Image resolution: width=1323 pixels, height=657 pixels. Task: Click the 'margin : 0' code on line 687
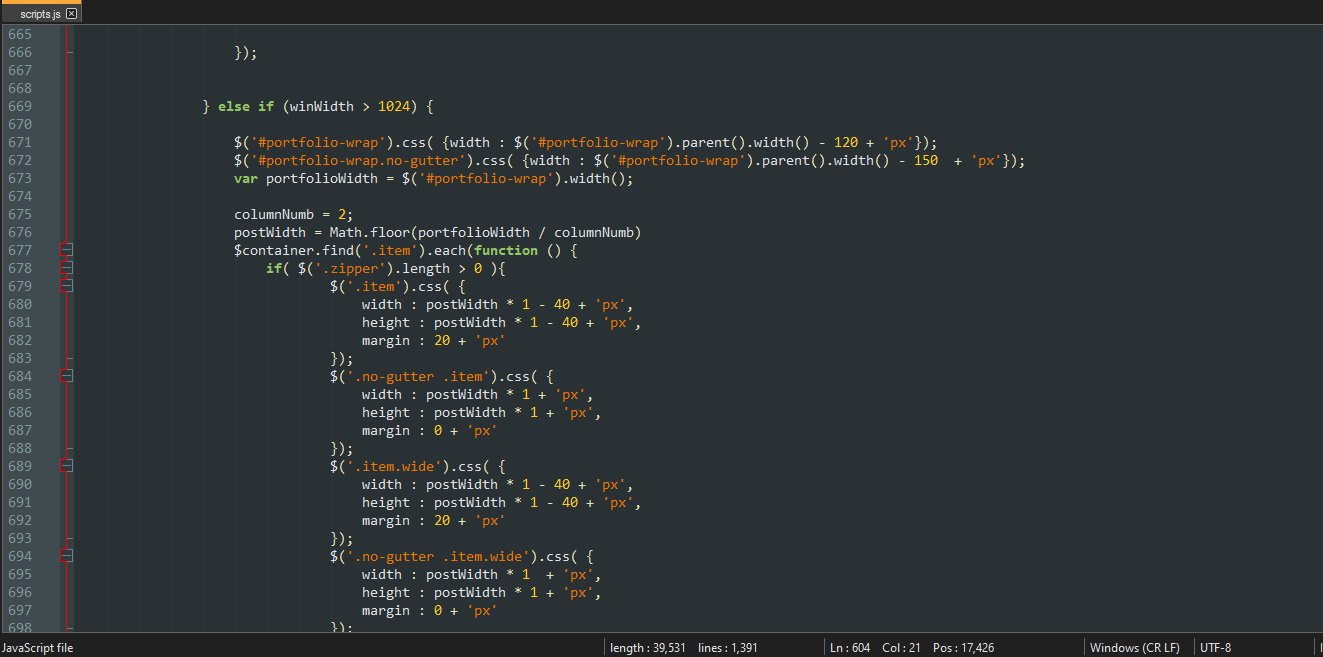point(430,430)
